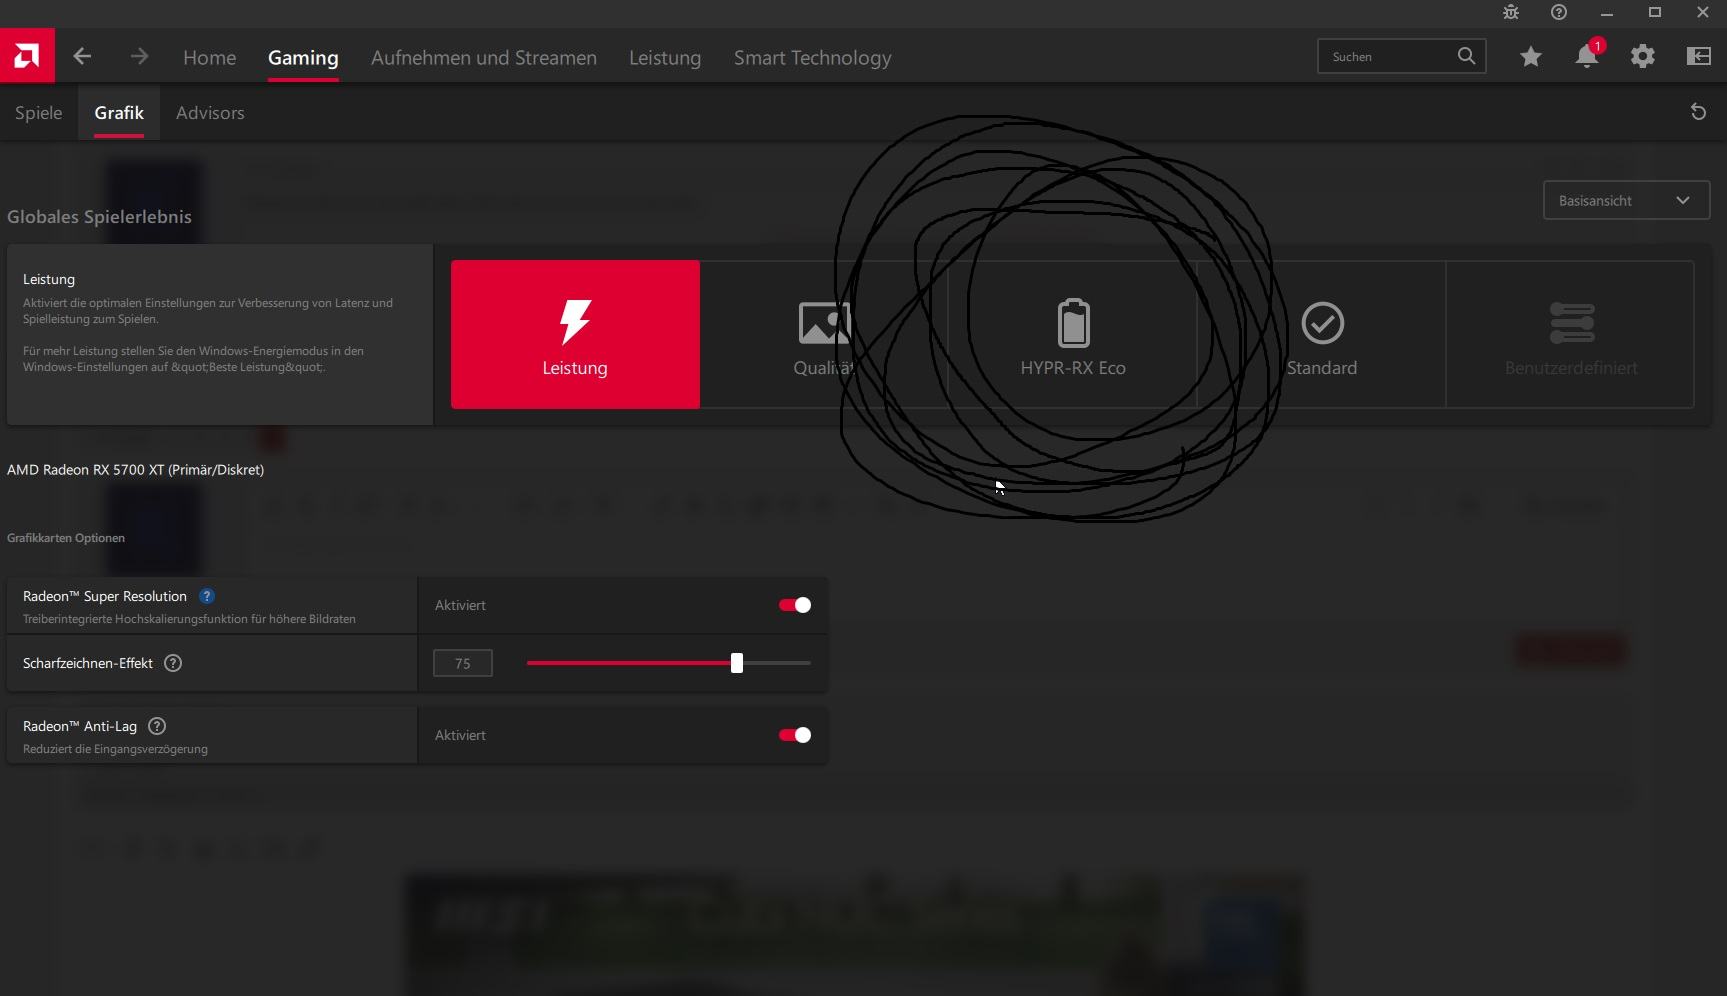Open Radeon Super Resolution info icon

coord(207,596)
